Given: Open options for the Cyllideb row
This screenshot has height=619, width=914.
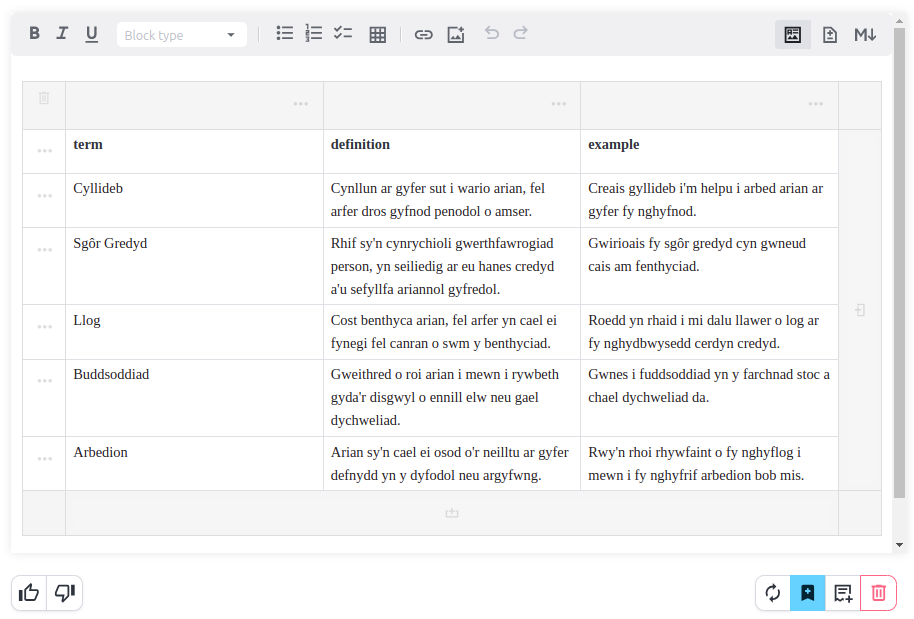Looking at the screenshot, I should [x=44, y=196].
